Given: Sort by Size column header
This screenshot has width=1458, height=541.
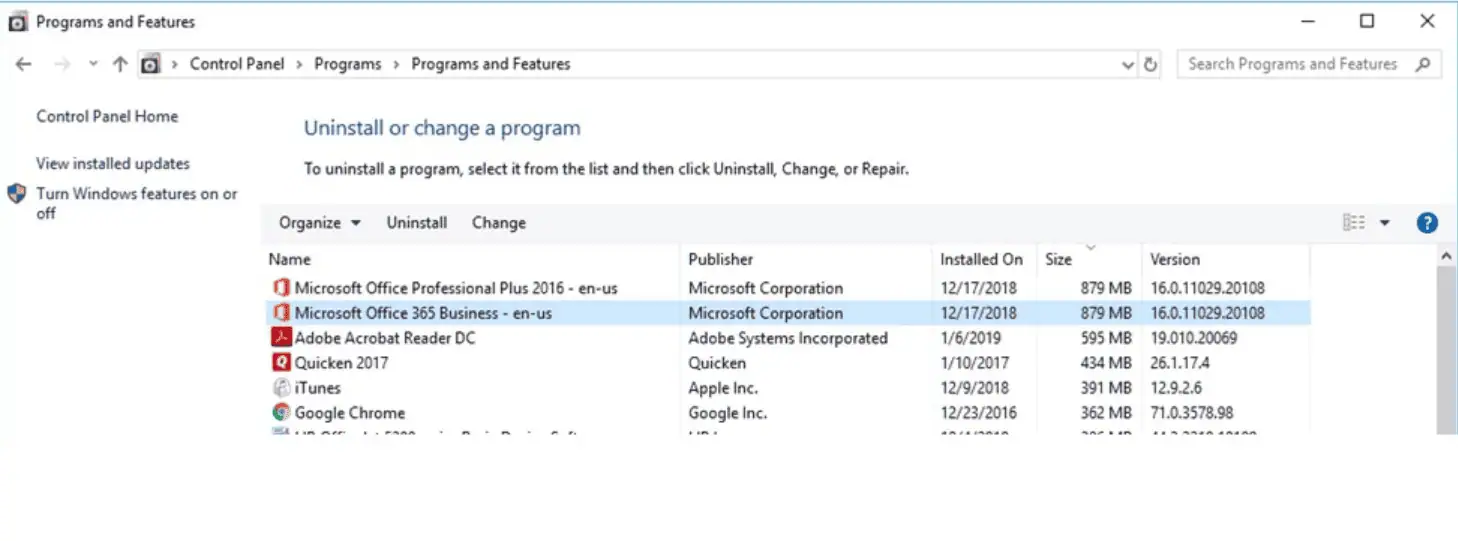Looking at the screenshot, I should 1089,259.
